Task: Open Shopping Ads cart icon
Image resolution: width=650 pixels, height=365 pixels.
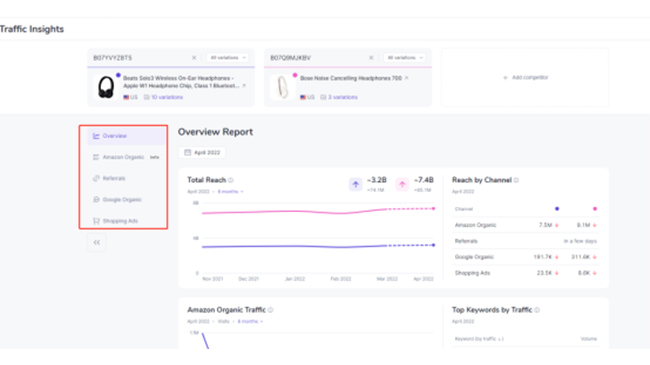Action: pos(96,221)
